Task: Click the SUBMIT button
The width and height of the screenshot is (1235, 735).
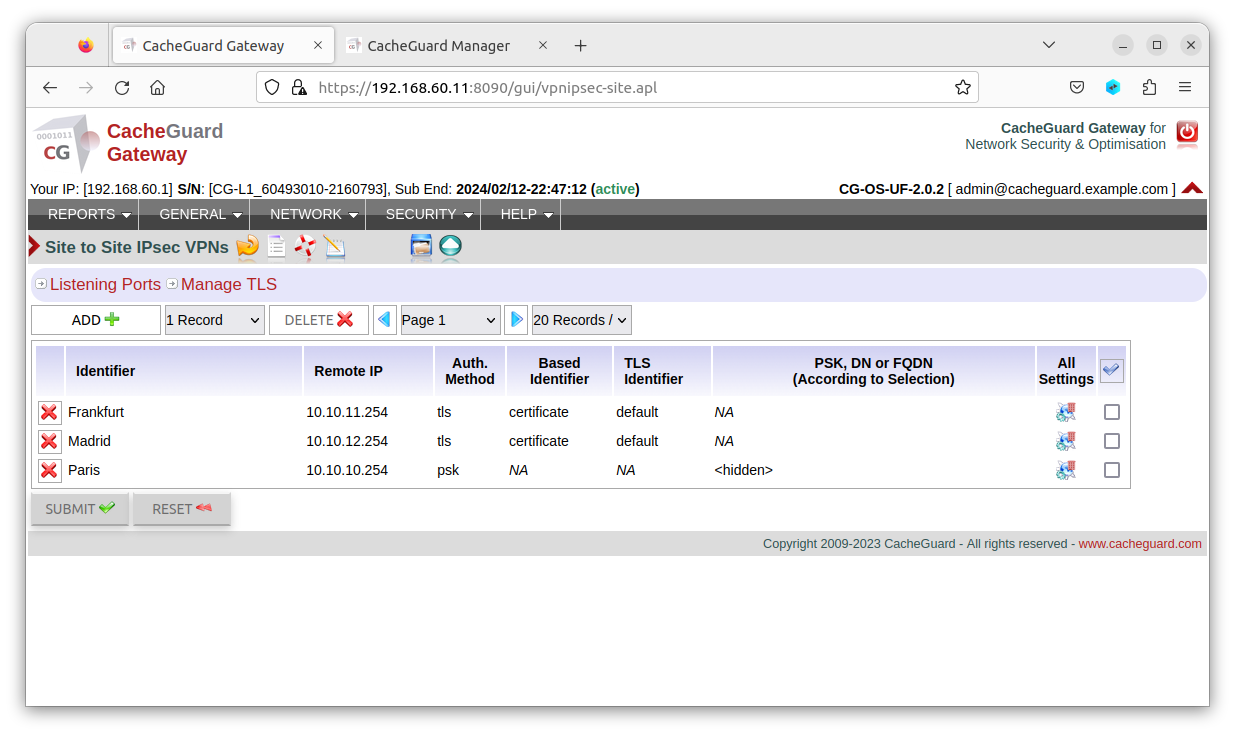Action: point(80,509)
